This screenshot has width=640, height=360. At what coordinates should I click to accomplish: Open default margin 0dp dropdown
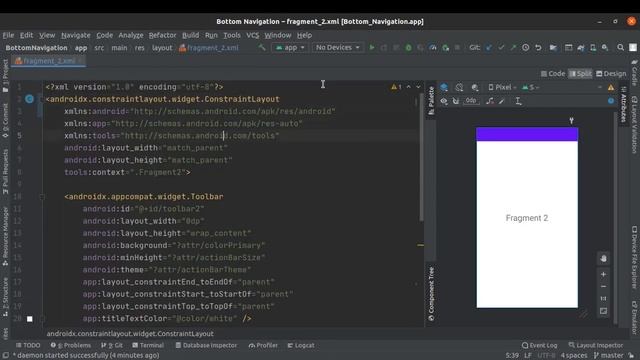point(471,101)
